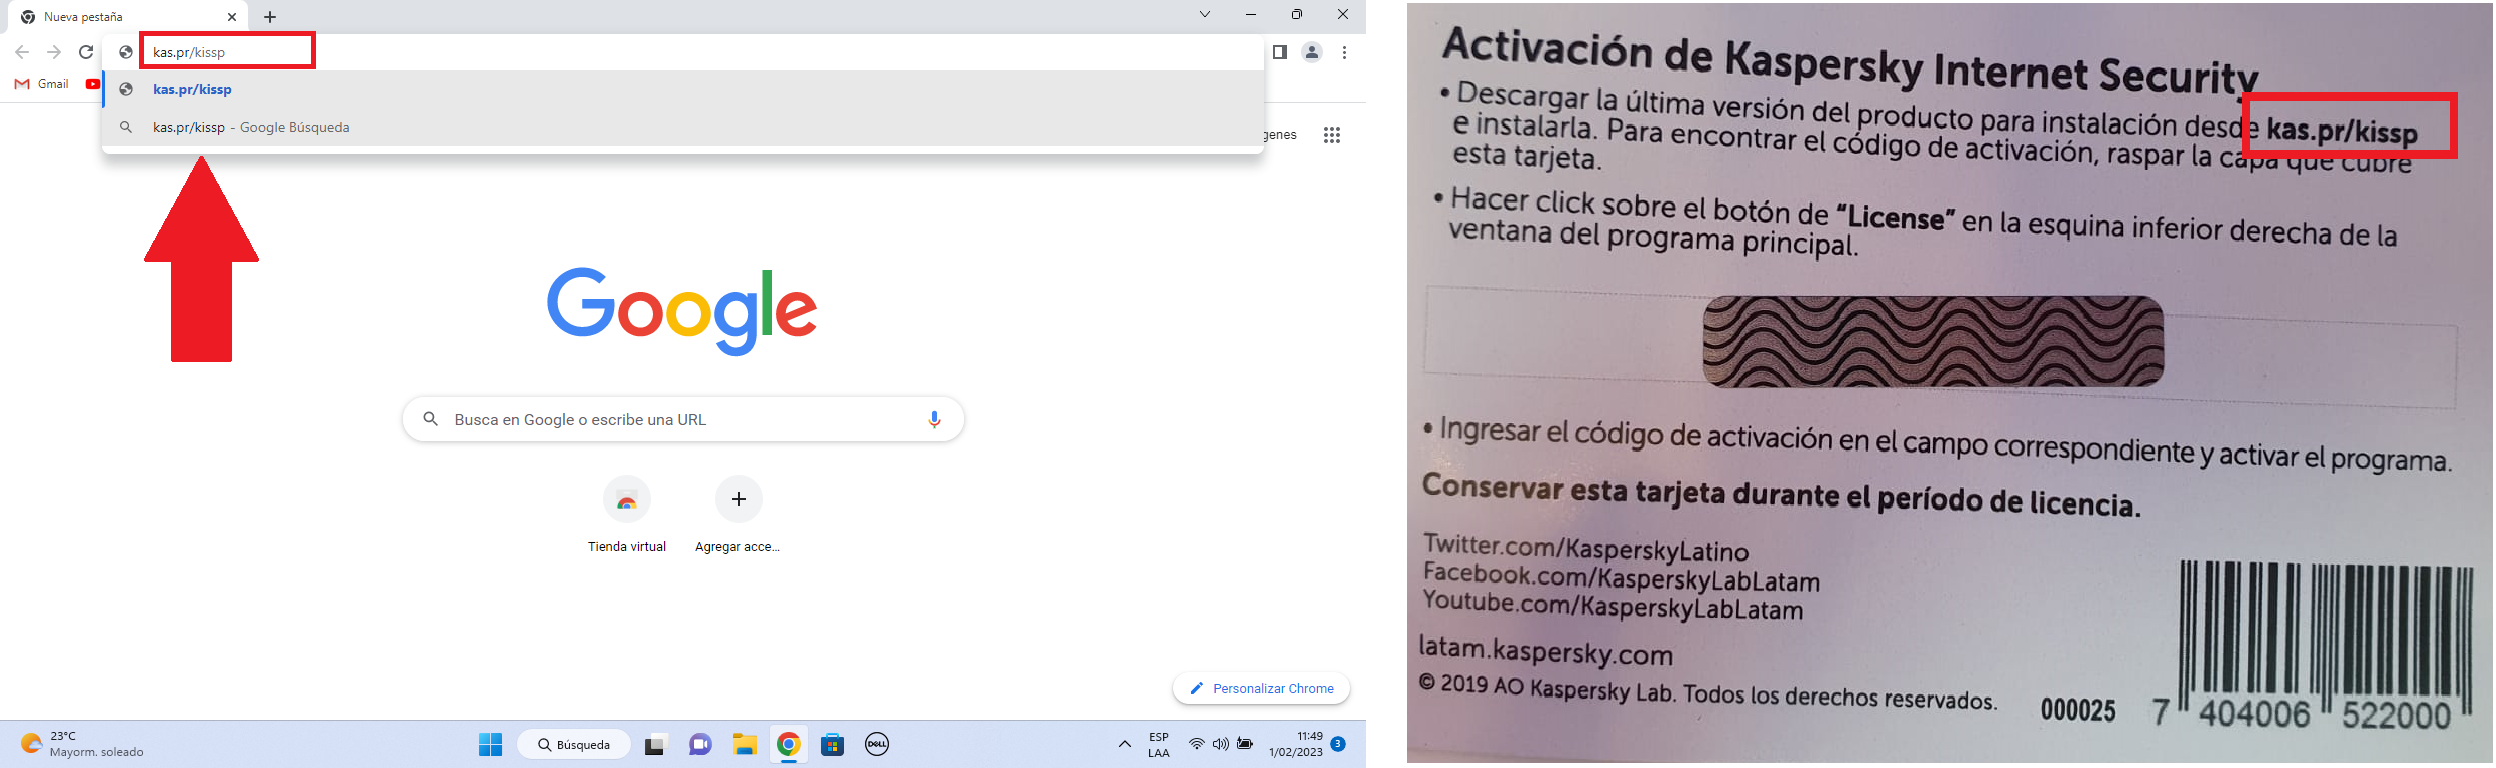Click the voice search microphone icon
Viewport: 2496px width, 768px height.
pyautogui.click(x=934, y=420)
